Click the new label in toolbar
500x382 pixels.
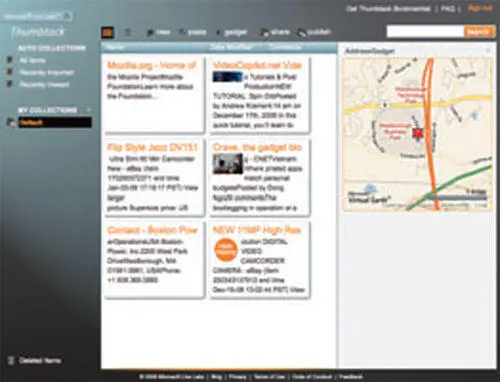point(163,32)
